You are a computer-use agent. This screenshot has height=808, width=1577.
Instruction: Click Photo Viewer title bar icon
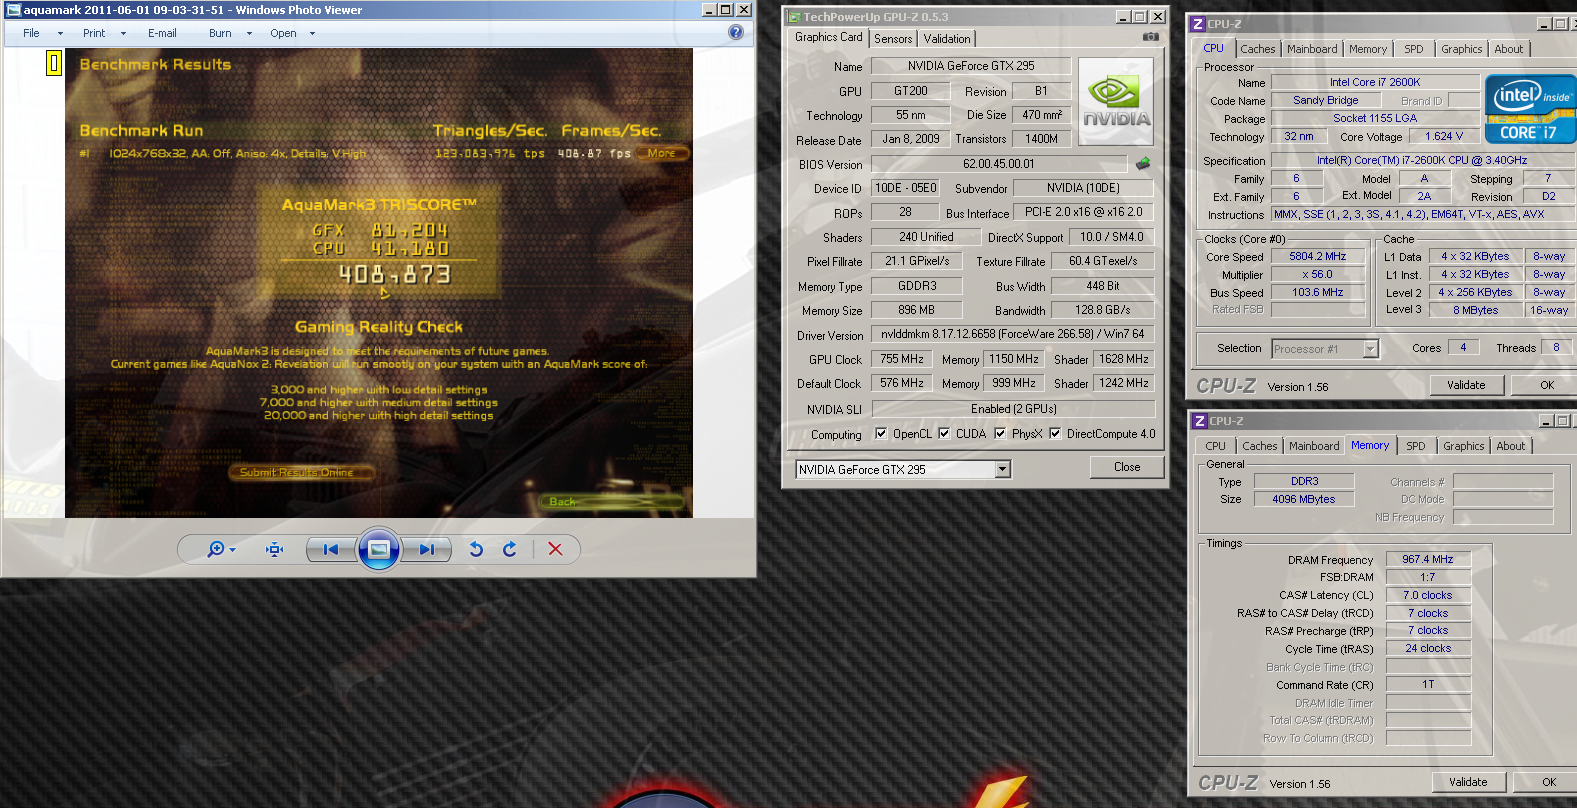(x=14, y=10)
